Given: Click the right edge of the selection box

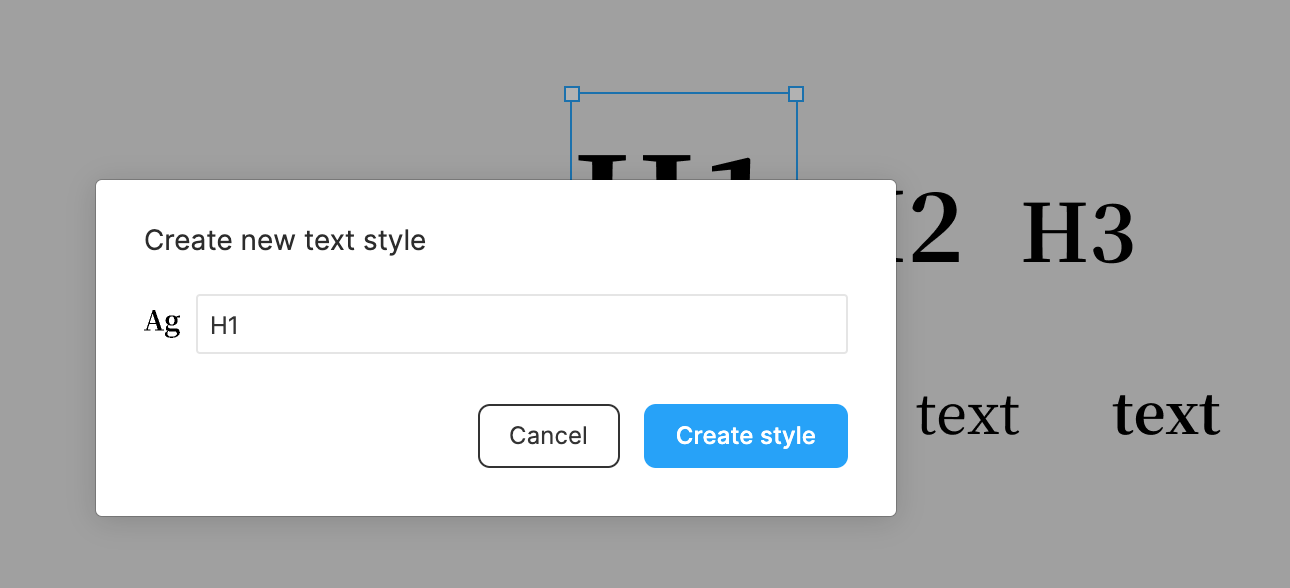Looking at the screenshot, I should coord(797,140).
